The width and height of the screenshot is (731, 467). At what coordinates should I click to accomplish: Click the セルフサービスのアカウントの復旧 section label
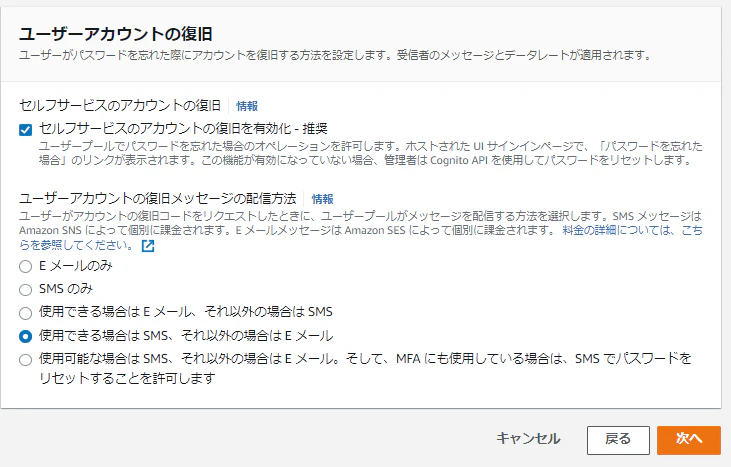120,105
